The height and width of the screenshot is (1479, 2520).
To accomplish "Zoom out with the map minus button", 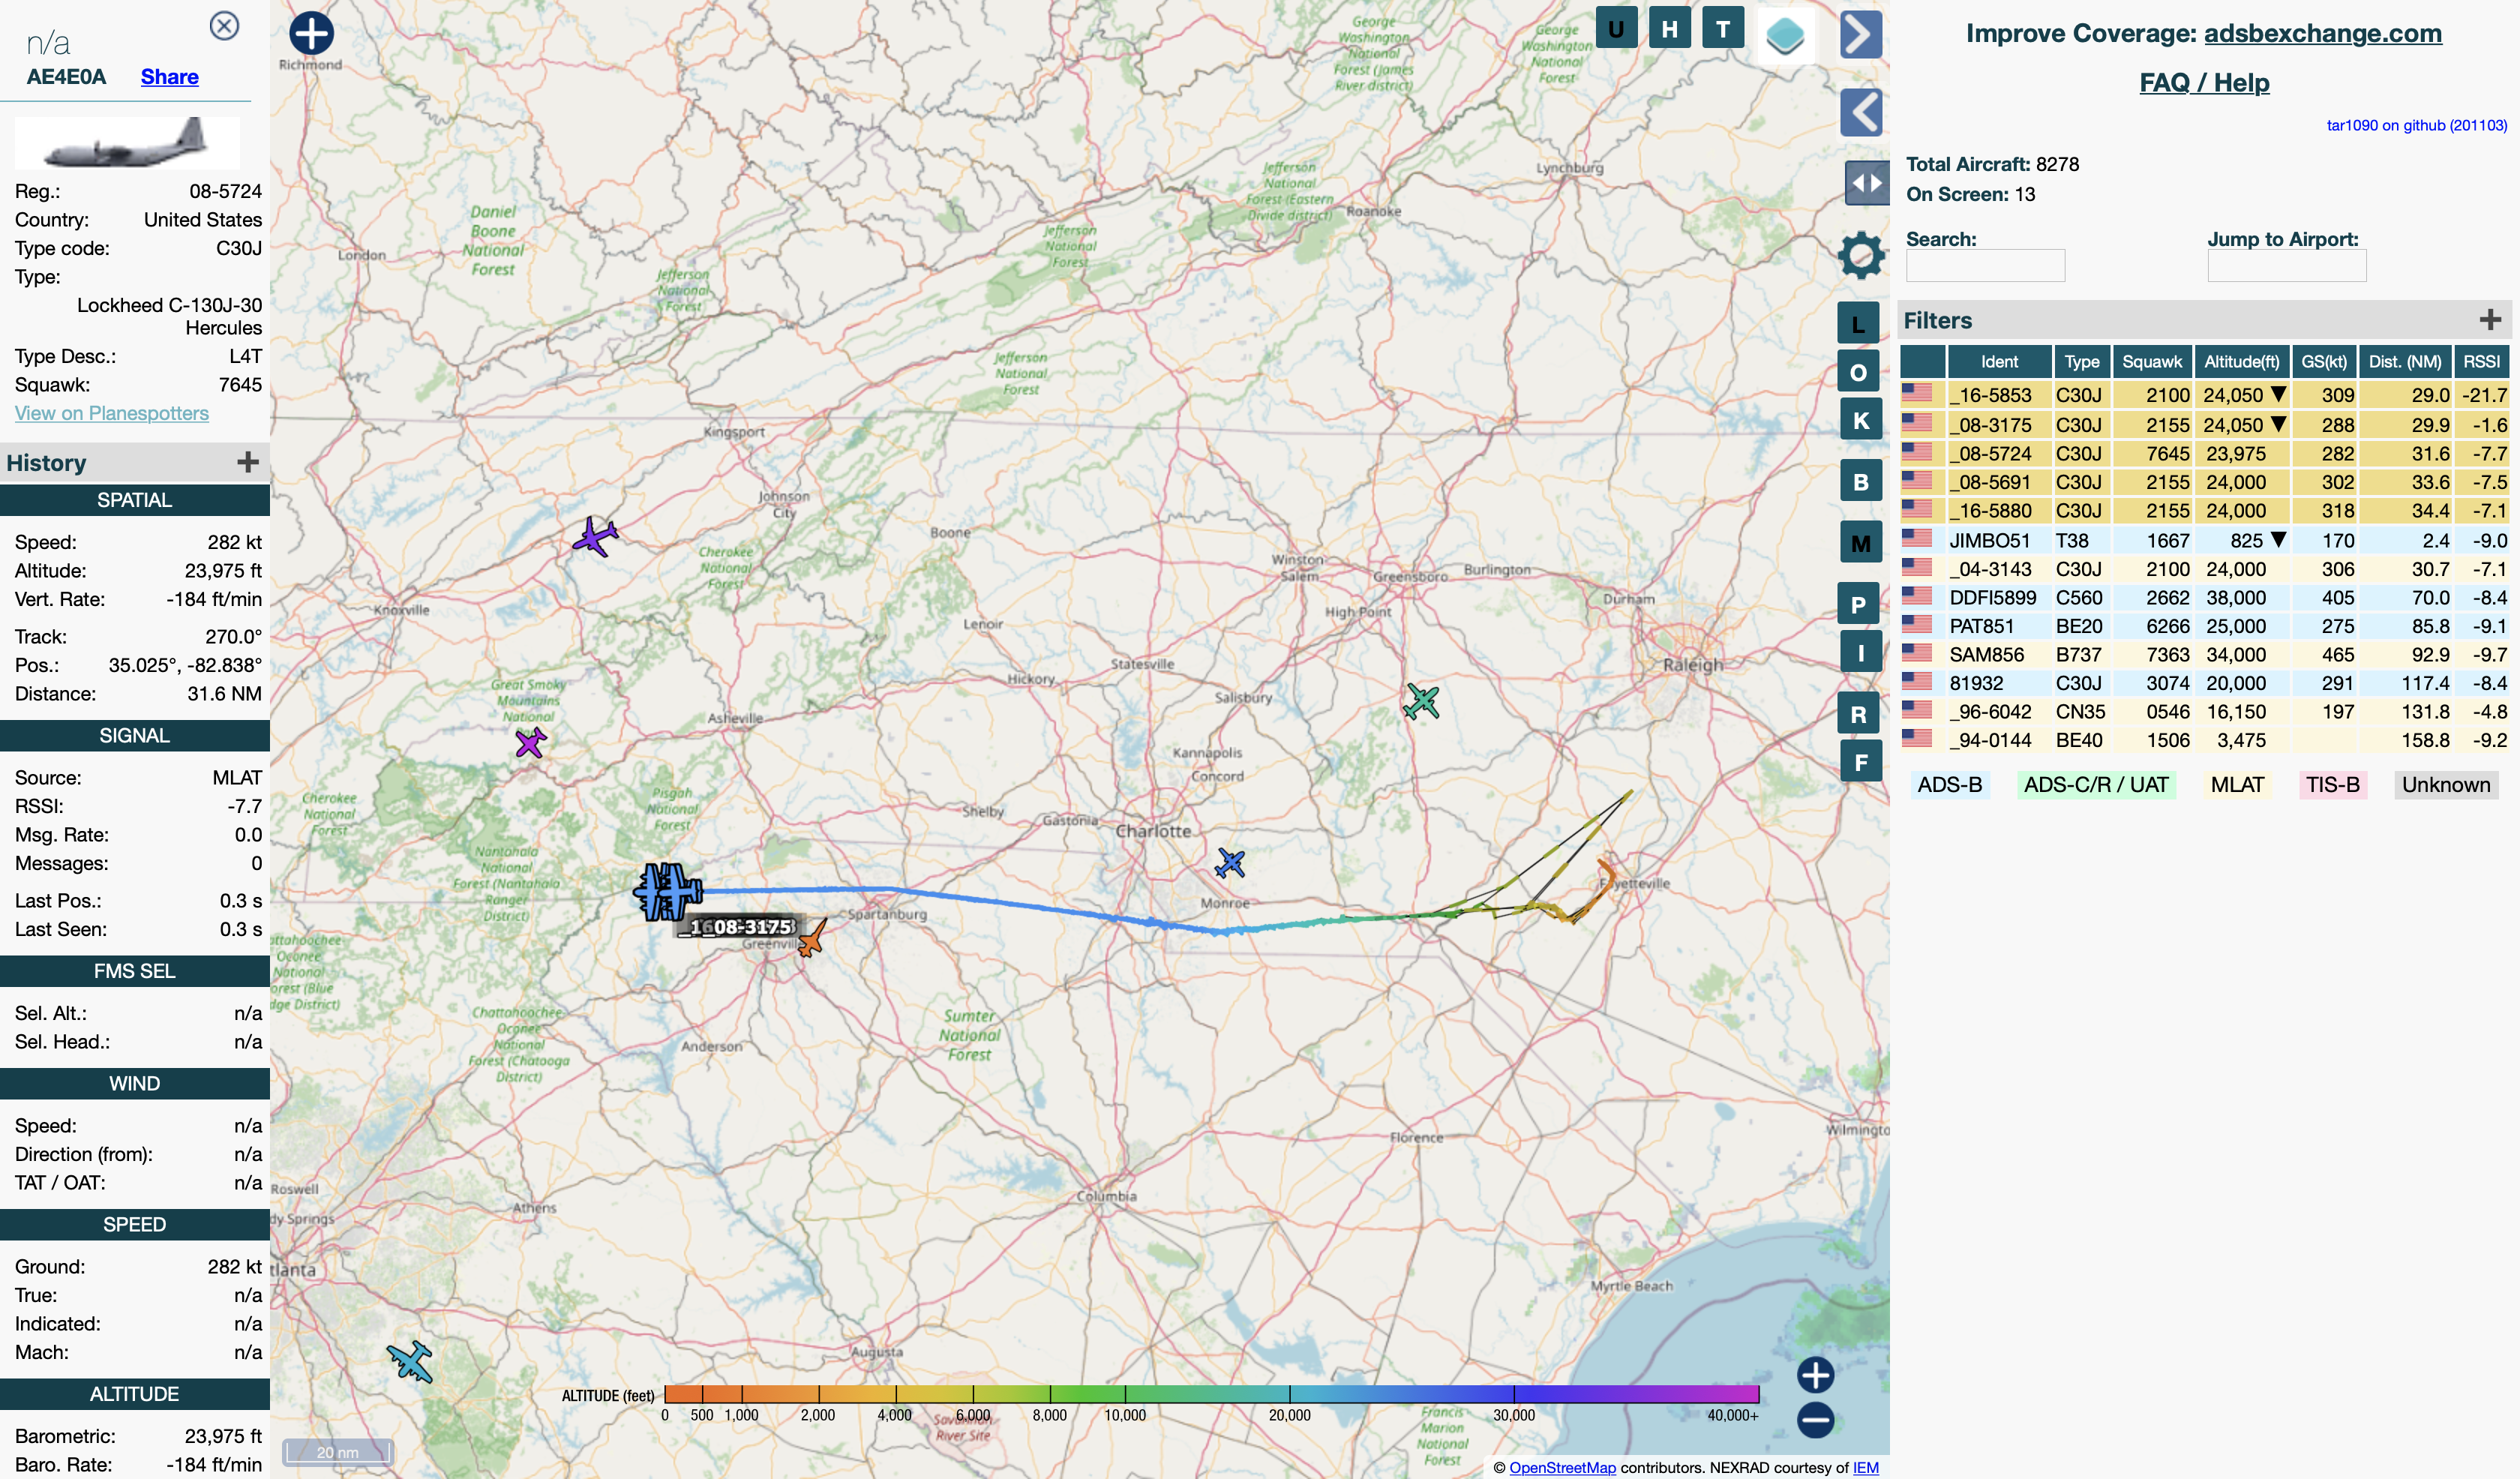I will click(x=1815, y=1419).
